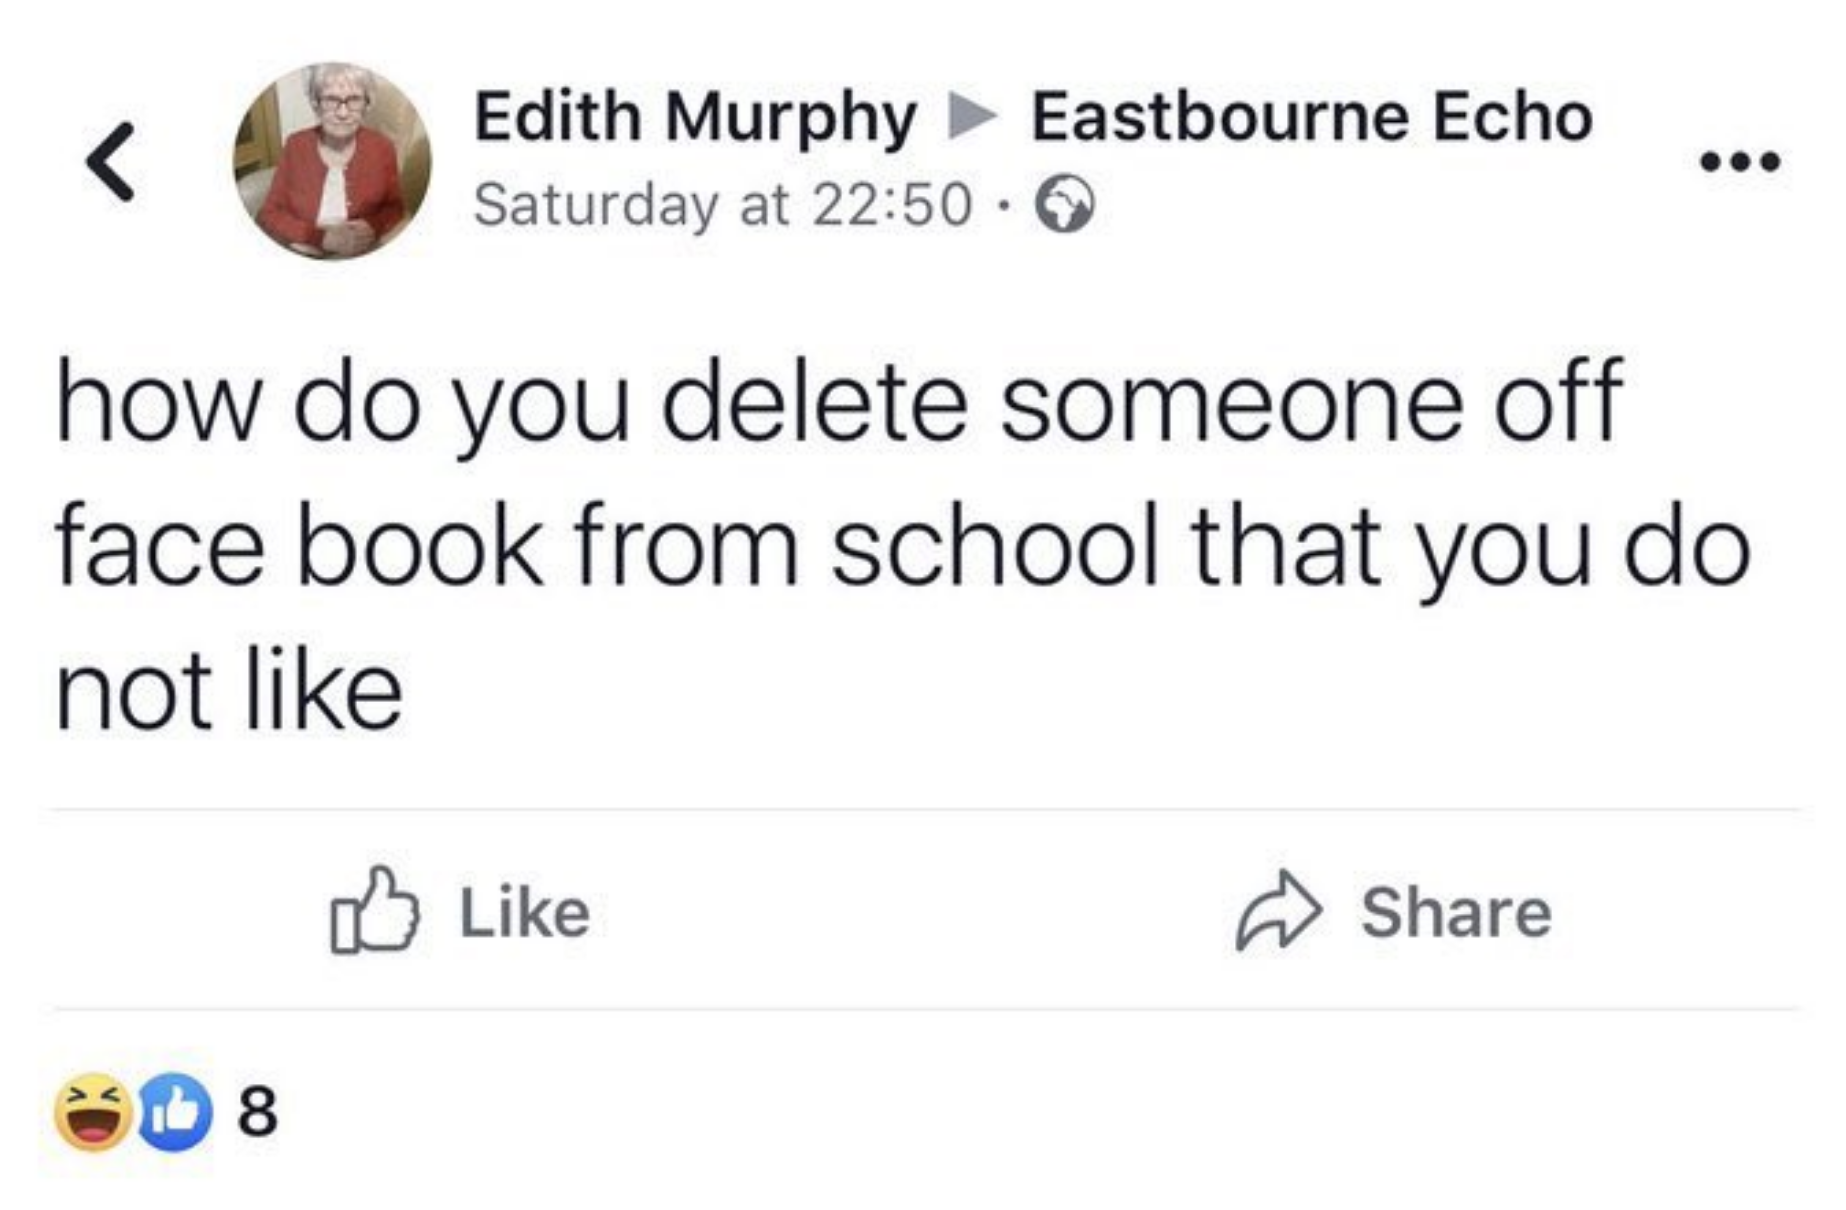
Task: Click the laughing Haha reaction emoji
Action: [x=93, y=1111]
